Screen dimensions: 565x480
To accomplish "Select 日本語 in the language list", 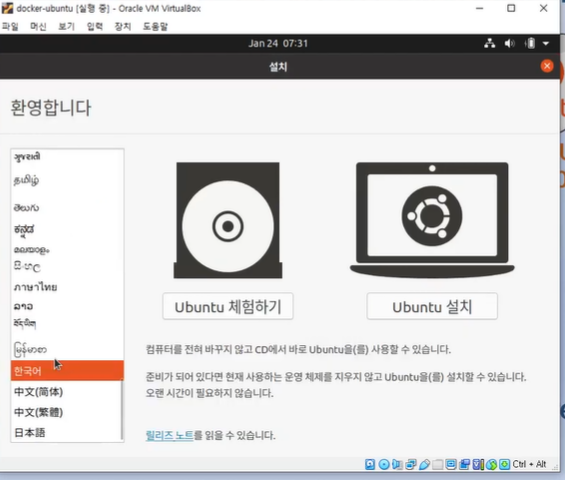I will tap(67, 432).
